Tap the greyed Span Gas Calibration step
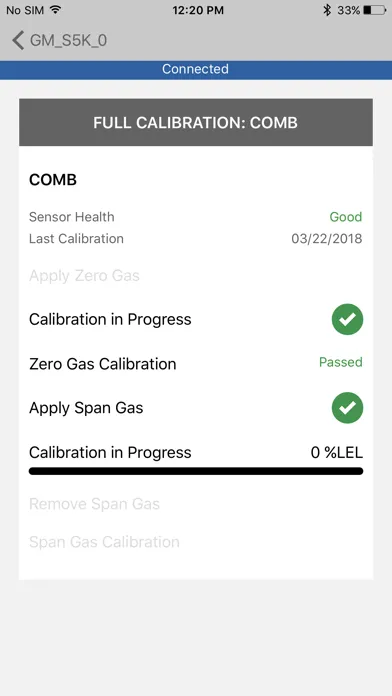The image size is (392, 696). click(104, 542)
